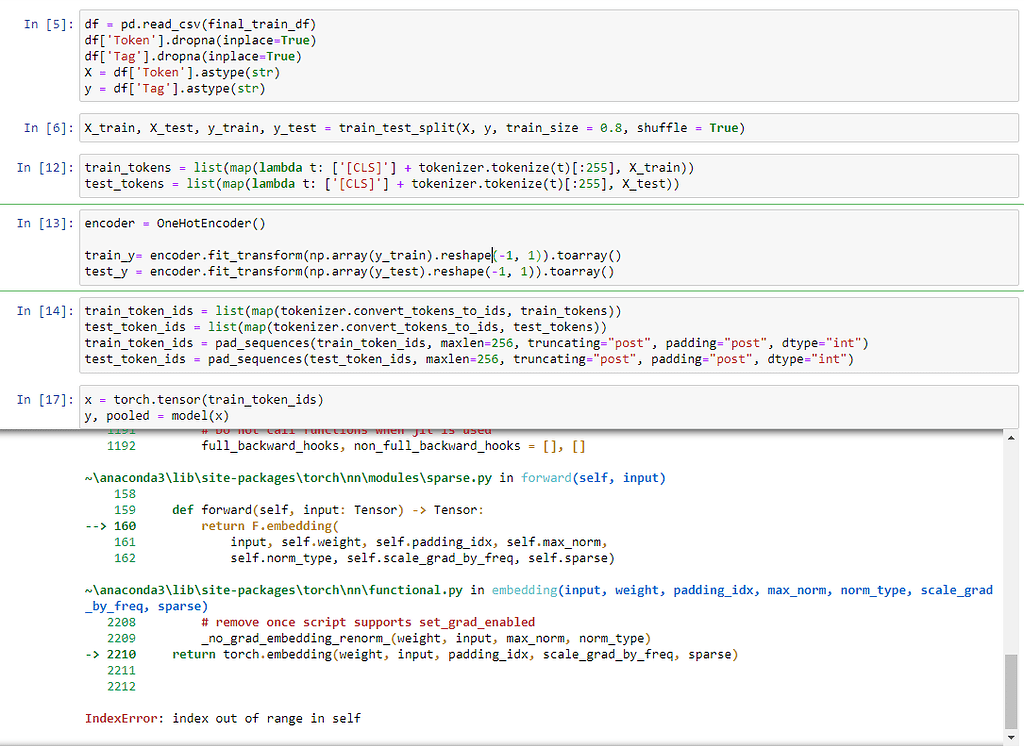Click the output scrollbar up arrow
This screenshot has width=1024, height=748.
tap(1011, 438)
